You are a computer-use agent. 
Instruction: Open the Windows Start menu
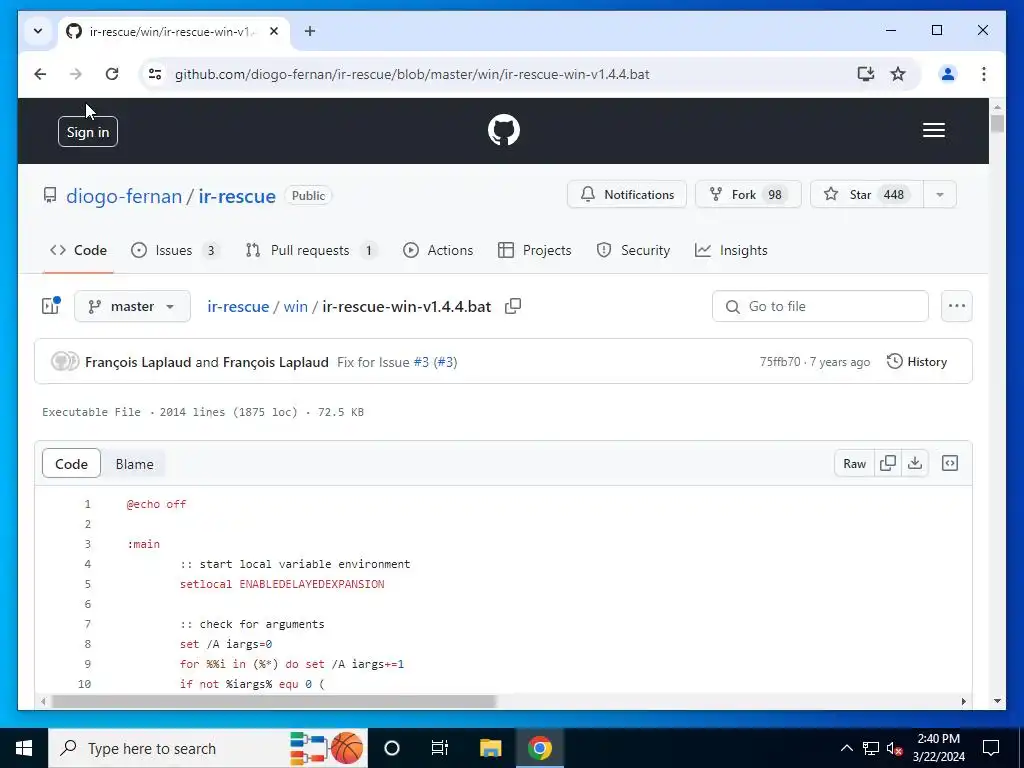[24, 748]
